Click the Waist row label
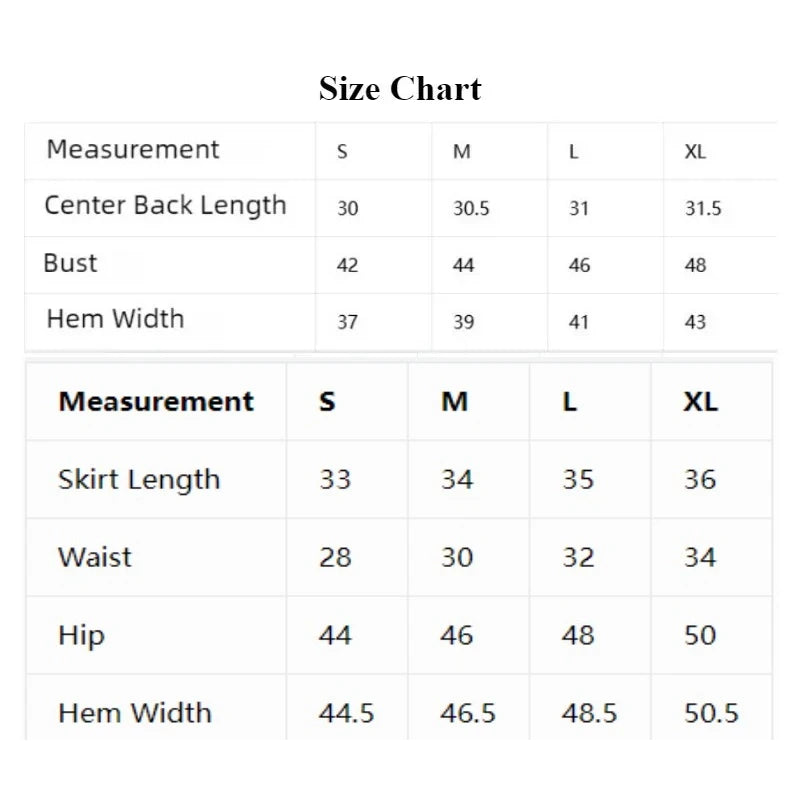The image size is (800, 800). click(95, 557)
